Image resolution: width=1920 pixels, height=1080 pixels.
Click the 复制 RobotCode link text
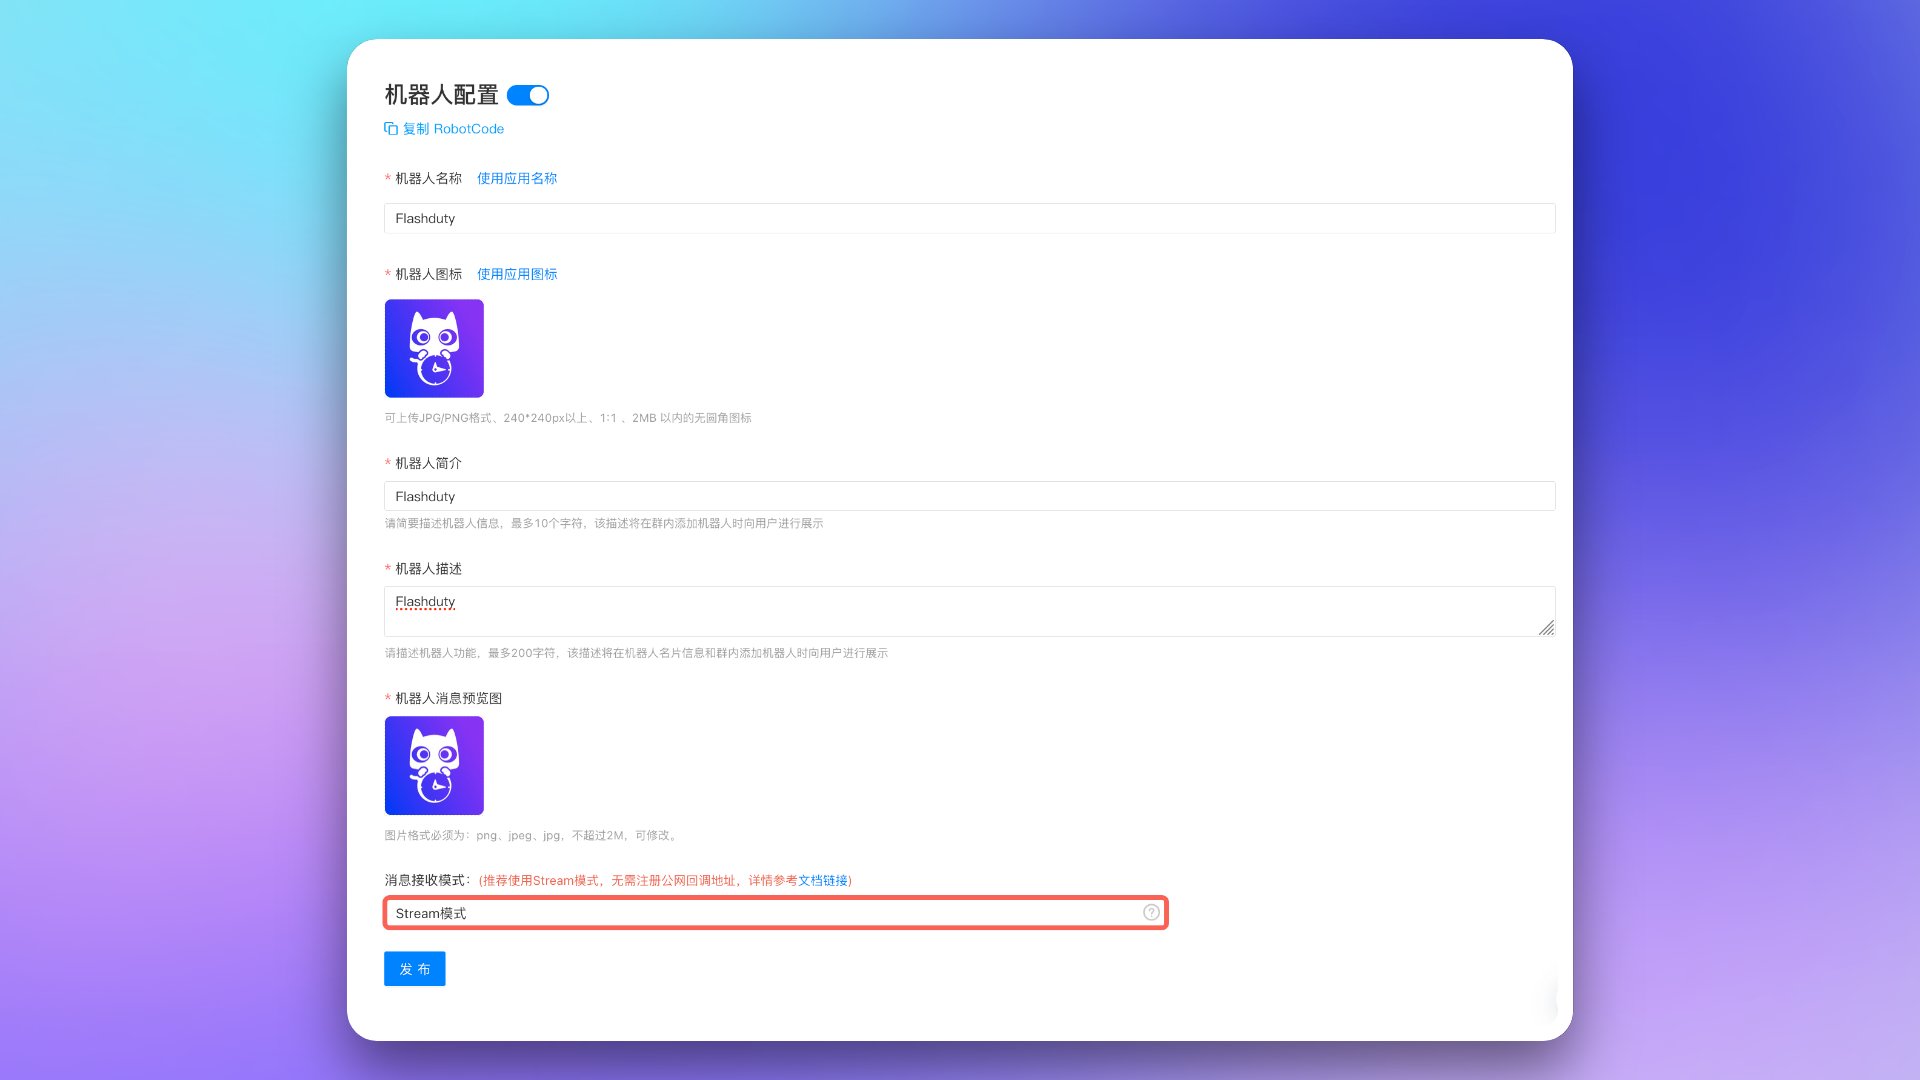(453, 129)
